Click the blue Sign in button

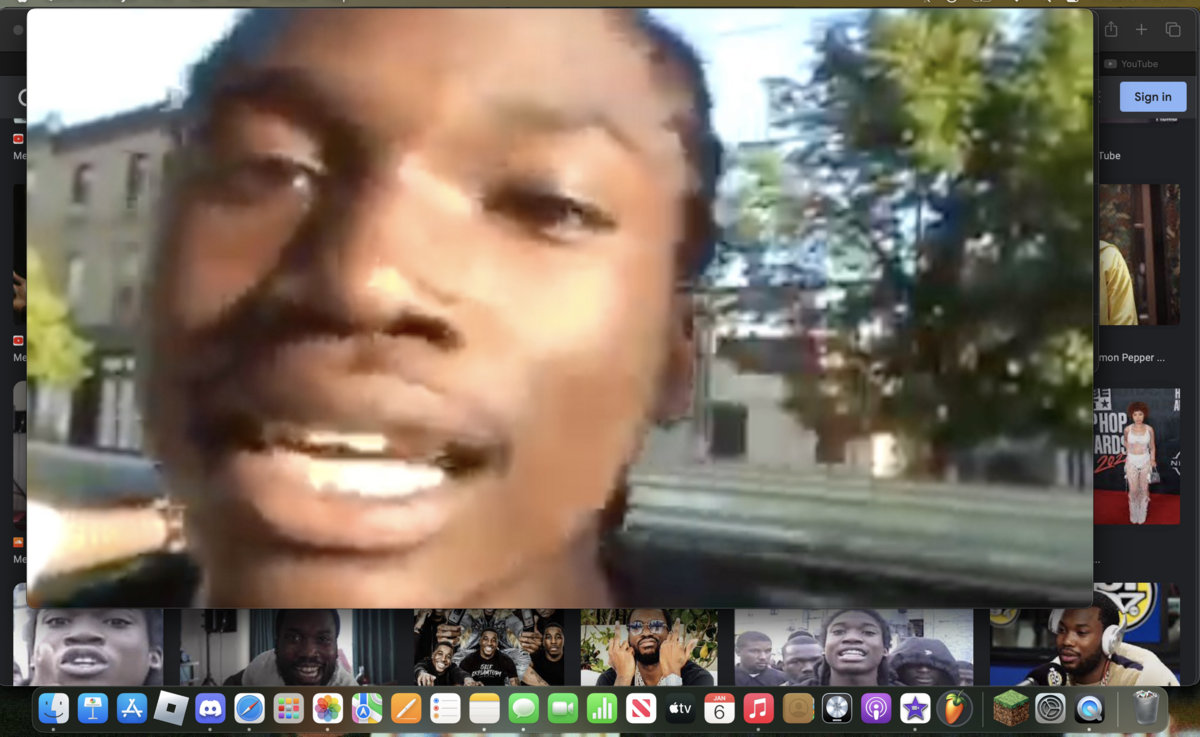point(1152,97)
